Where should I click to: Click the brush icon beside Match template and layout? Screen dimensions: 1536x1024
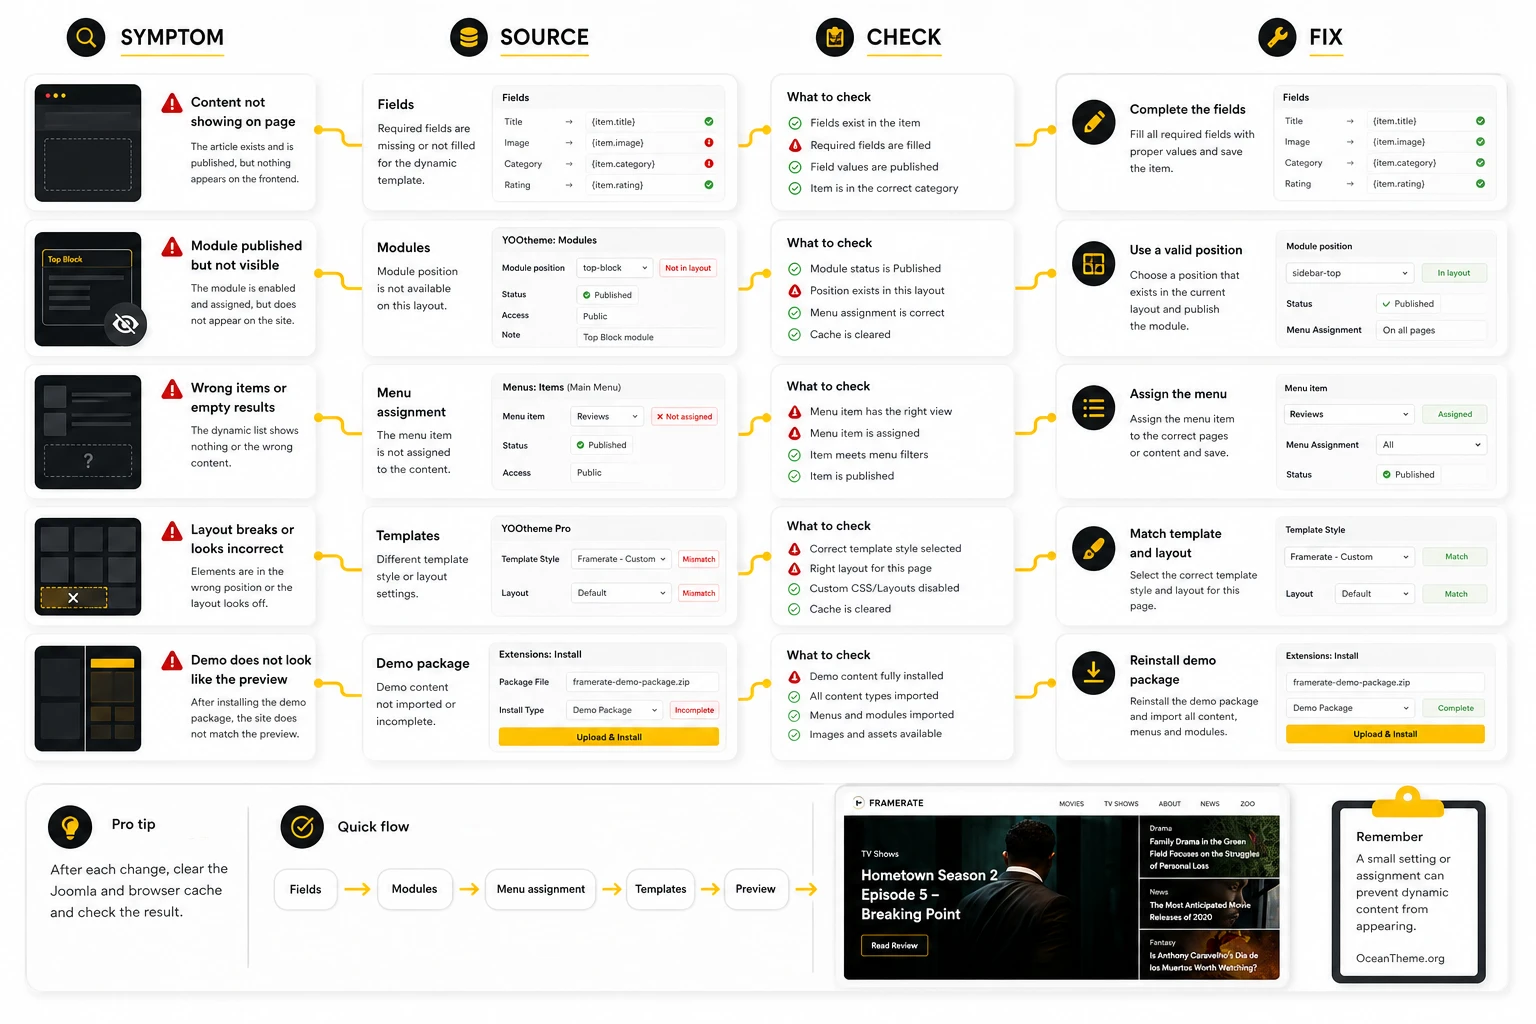tap(1093, 548)
